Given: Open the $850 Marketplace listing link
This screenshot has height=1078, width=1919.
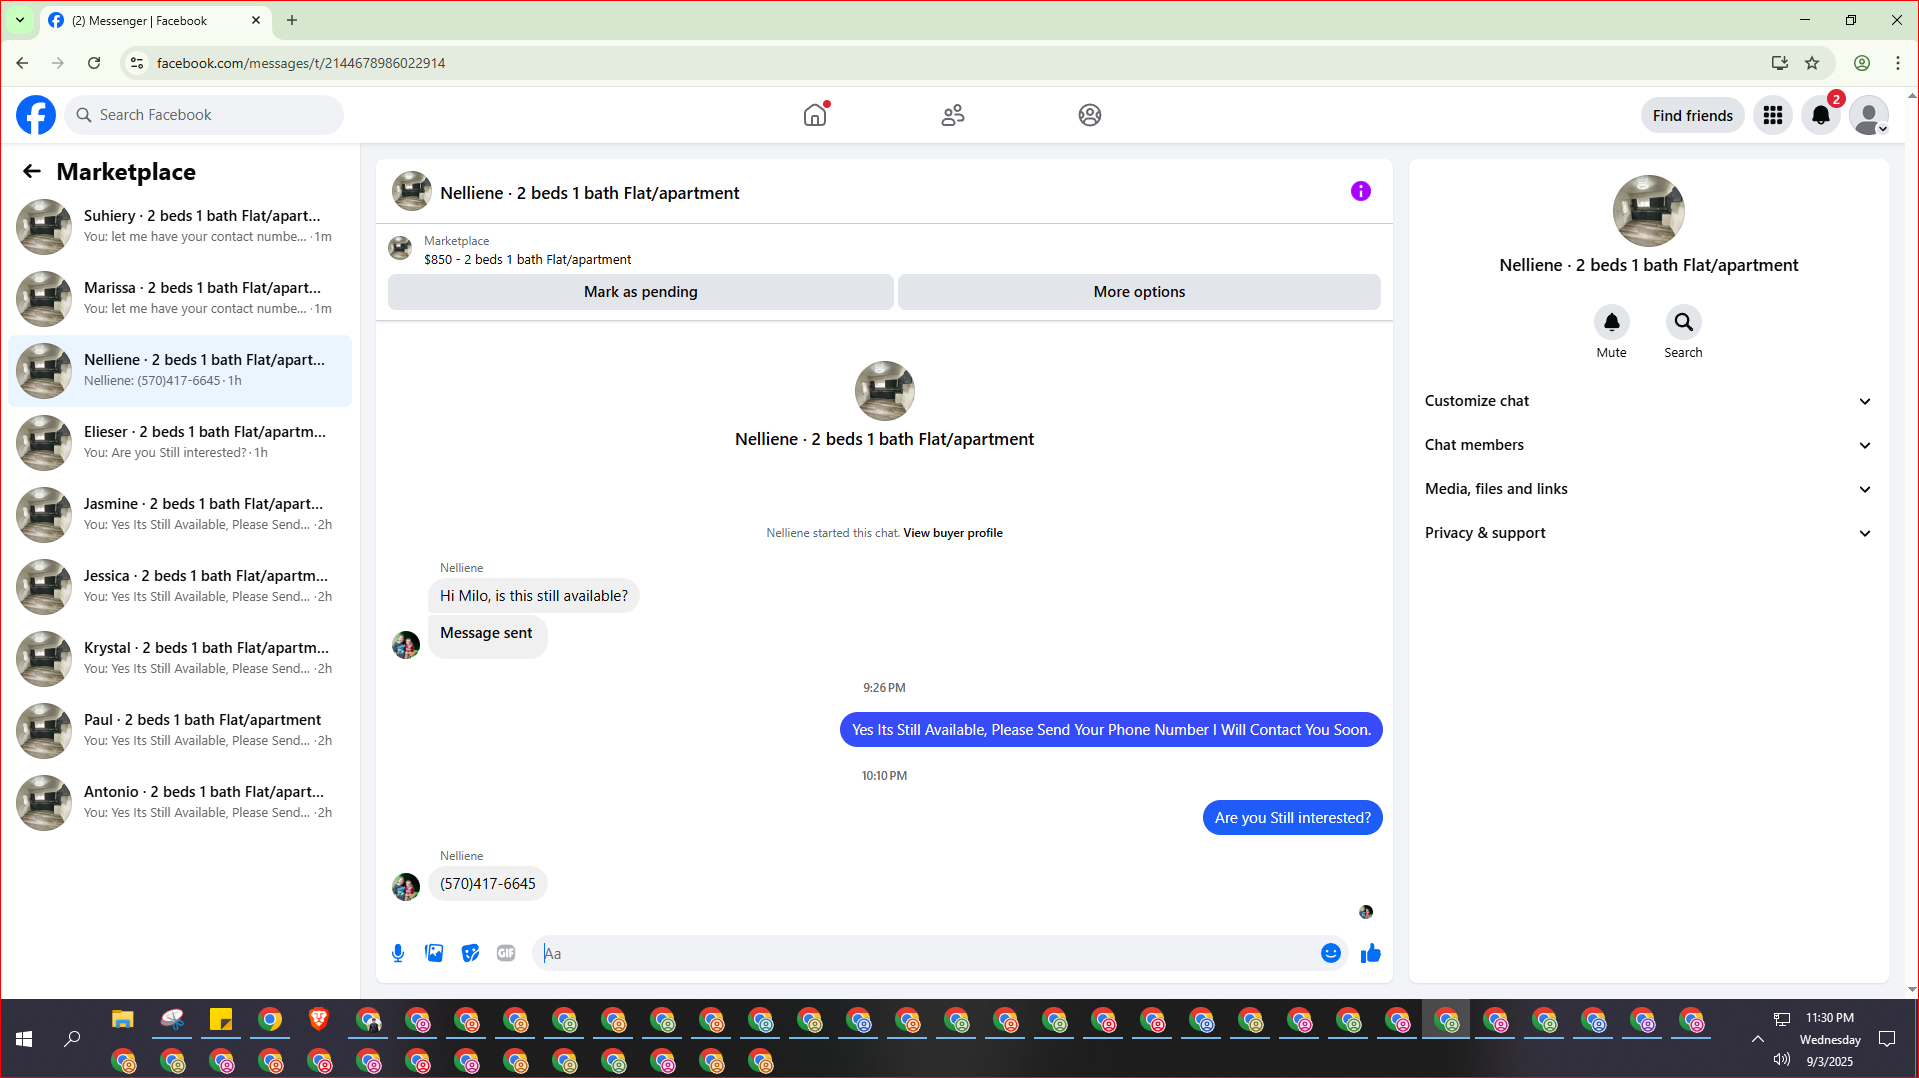Looking at the screenshot, I should [527, 259].
